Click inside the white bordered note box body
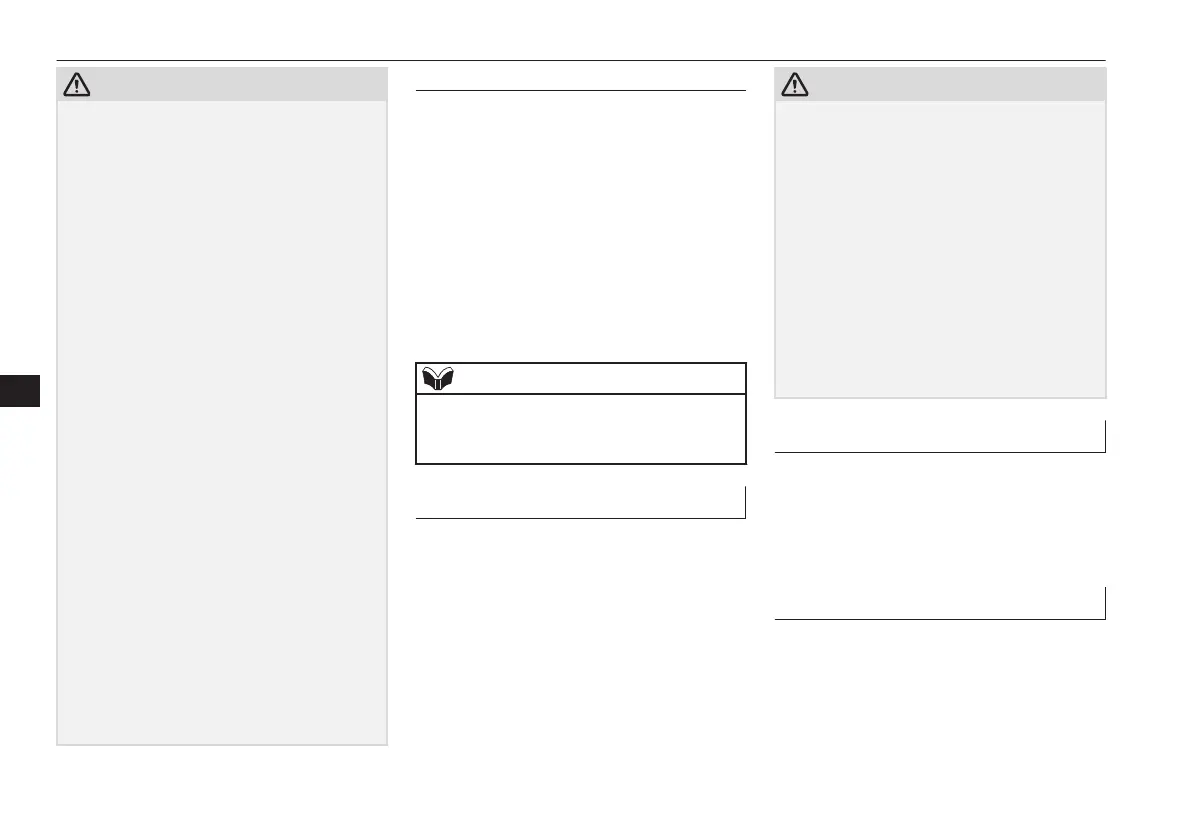Viewport: 1191px width, 834px height. click(x=580, y=428)
